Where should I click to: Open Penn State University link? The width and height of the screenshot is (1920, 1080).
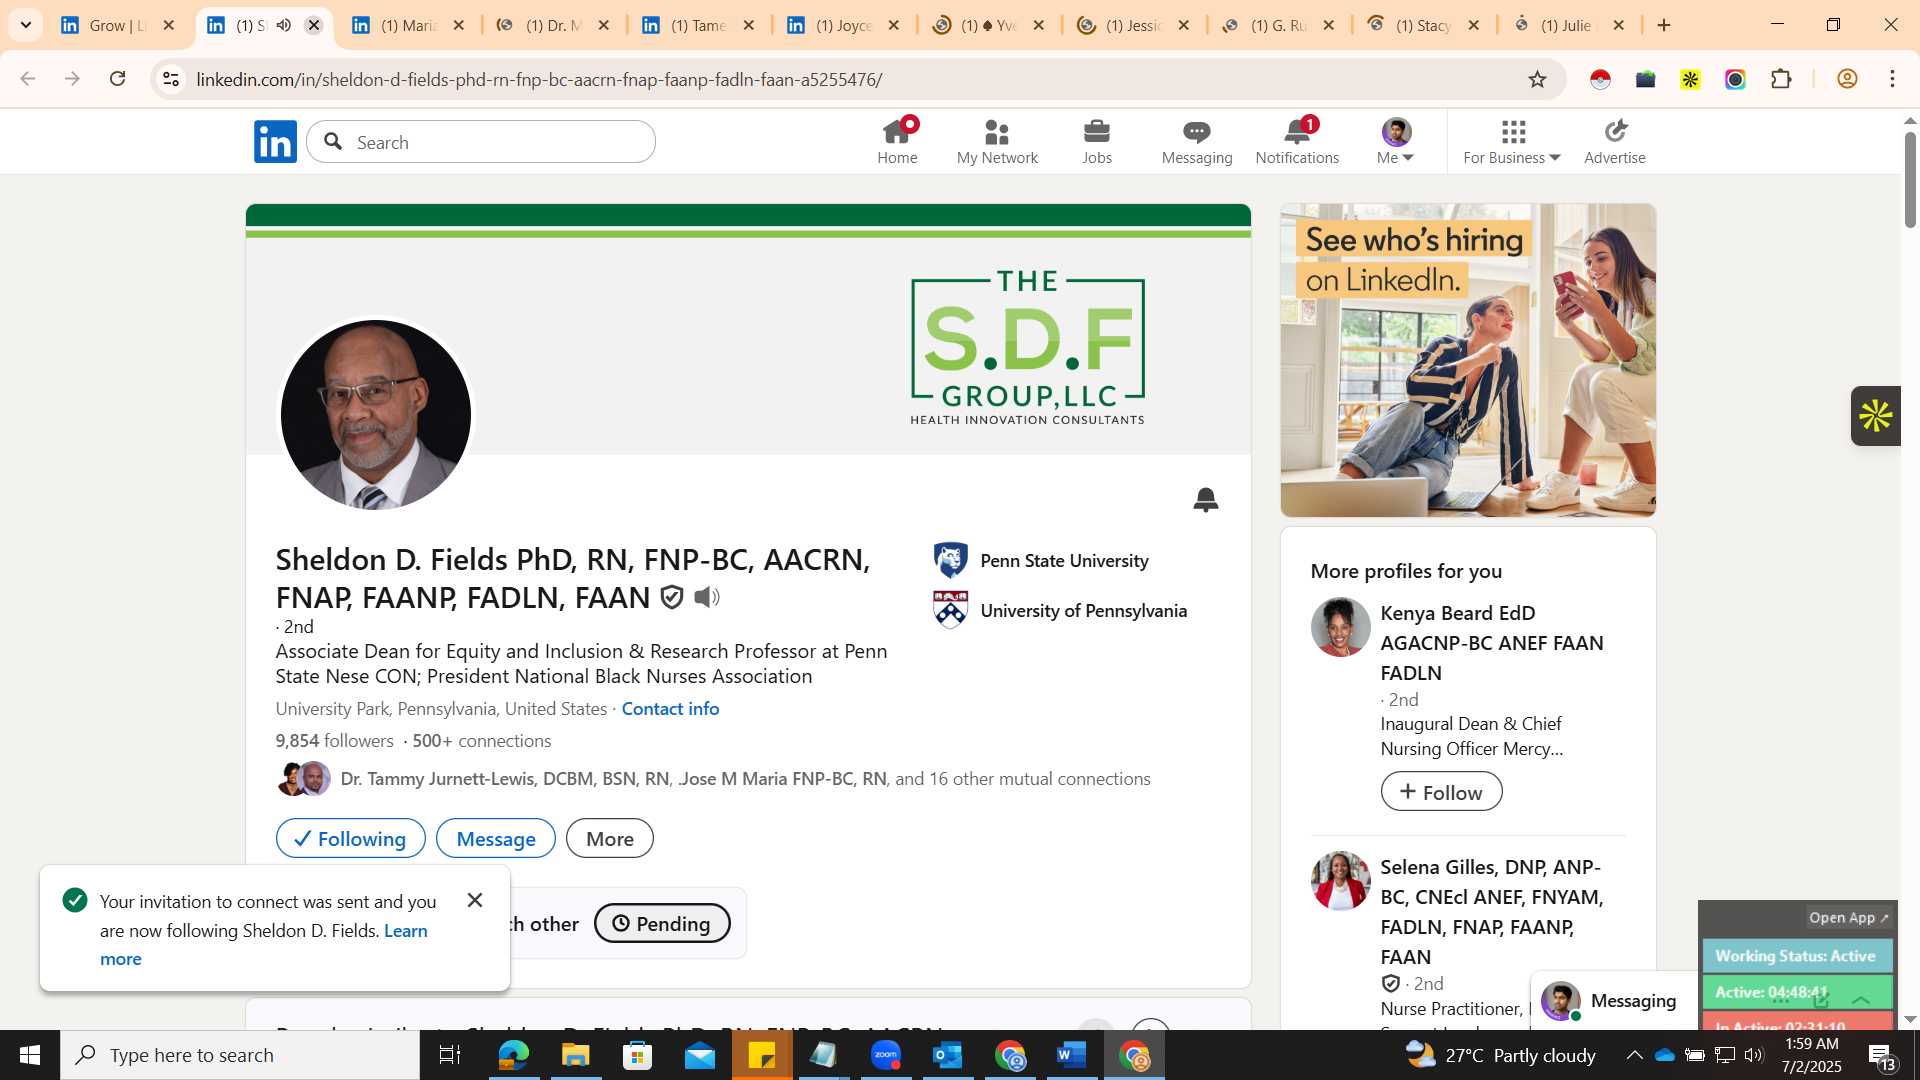[x=1064, y=561]
